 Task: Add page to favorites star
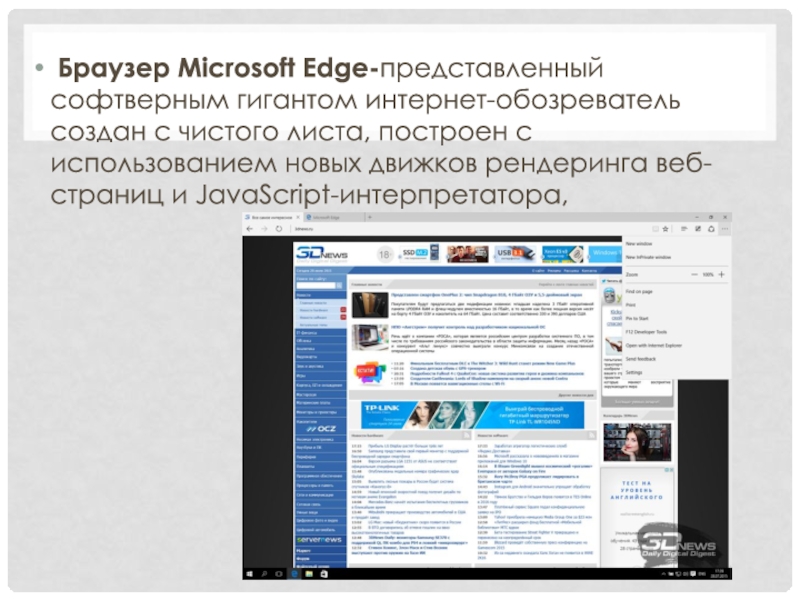pos(665,229)
